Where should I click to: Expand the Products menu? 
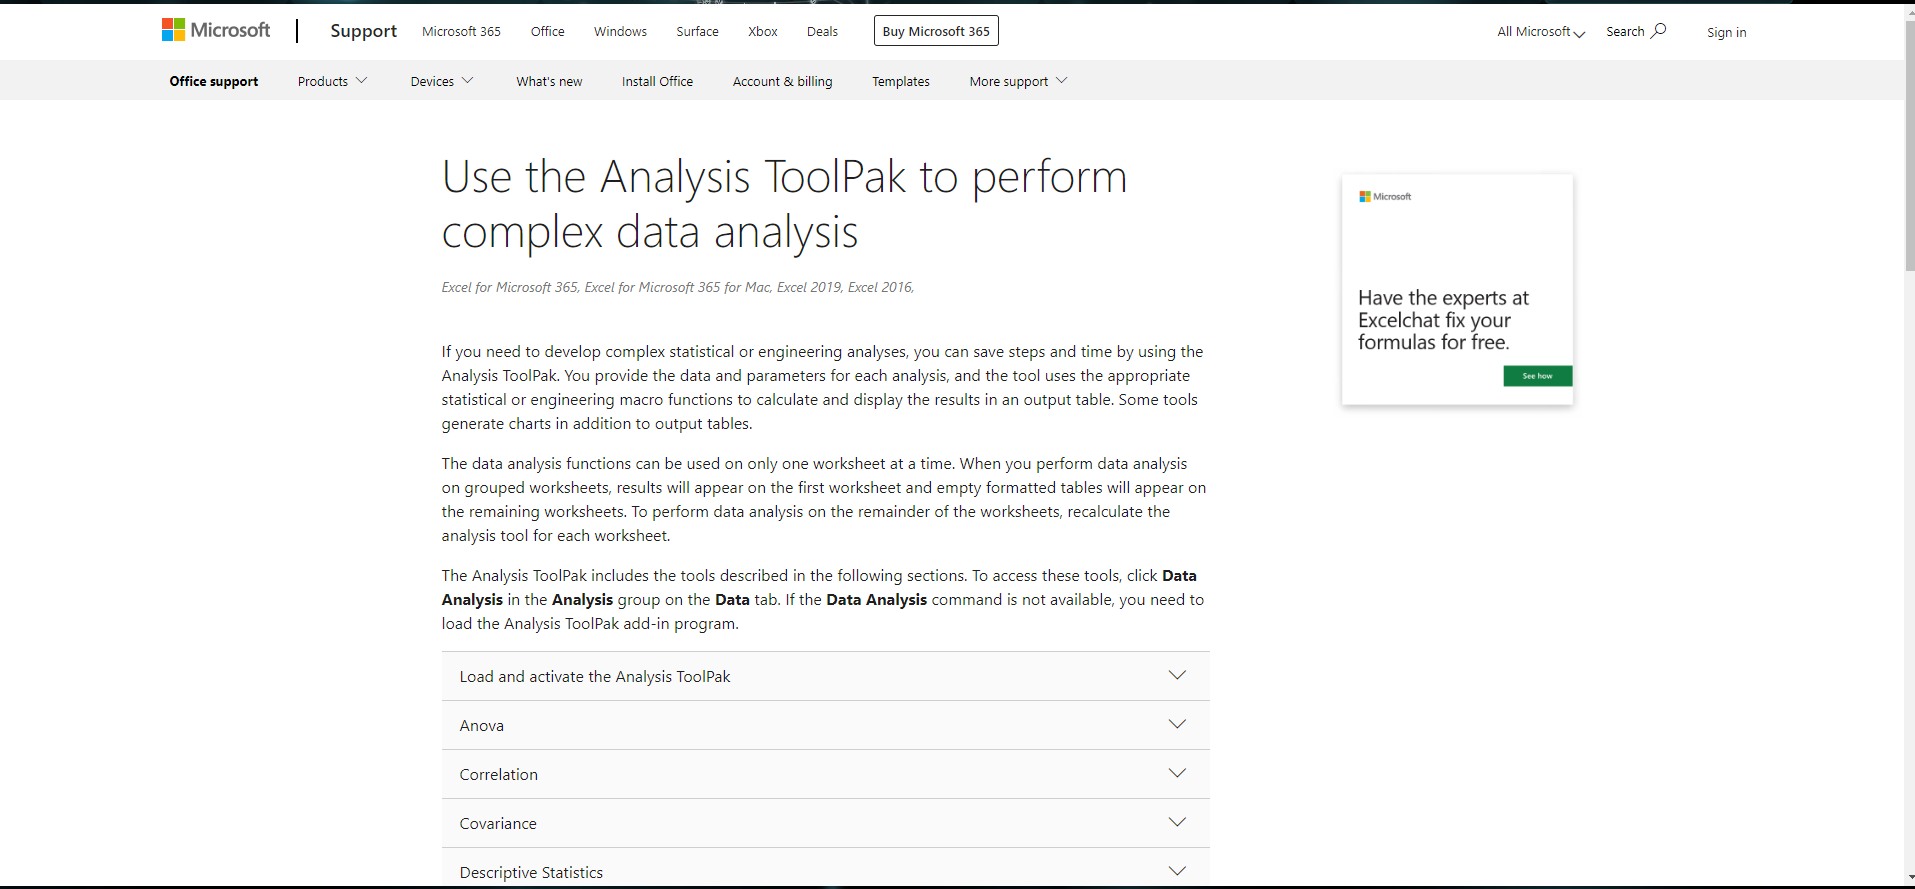click(332, 81)
